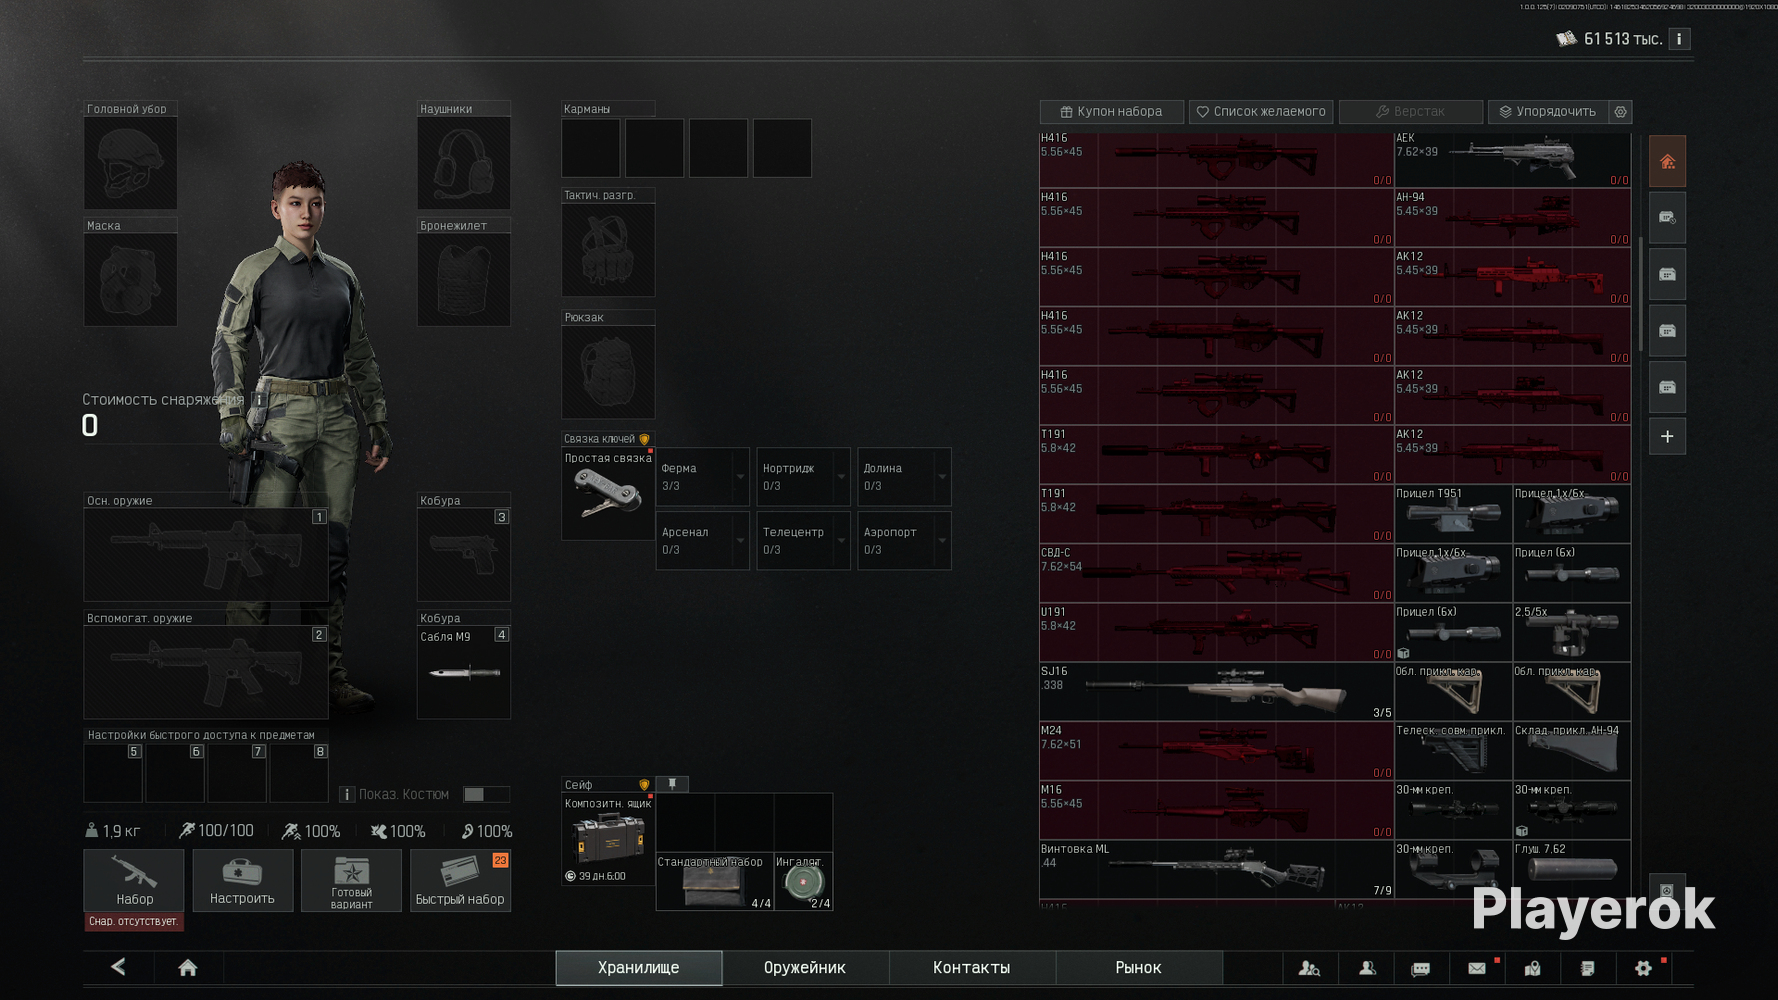Select the M24 7.62×51 rifle

(1216, 751)
